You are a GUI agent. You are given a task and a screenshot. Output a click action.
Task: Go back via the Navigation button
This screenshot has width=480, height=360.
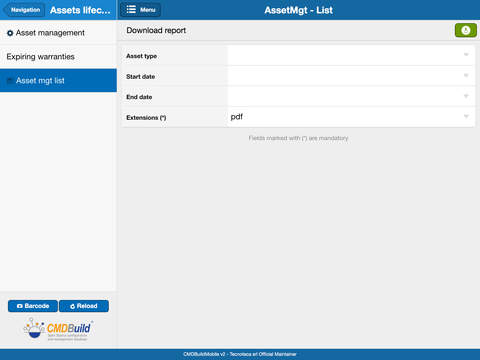24,10
